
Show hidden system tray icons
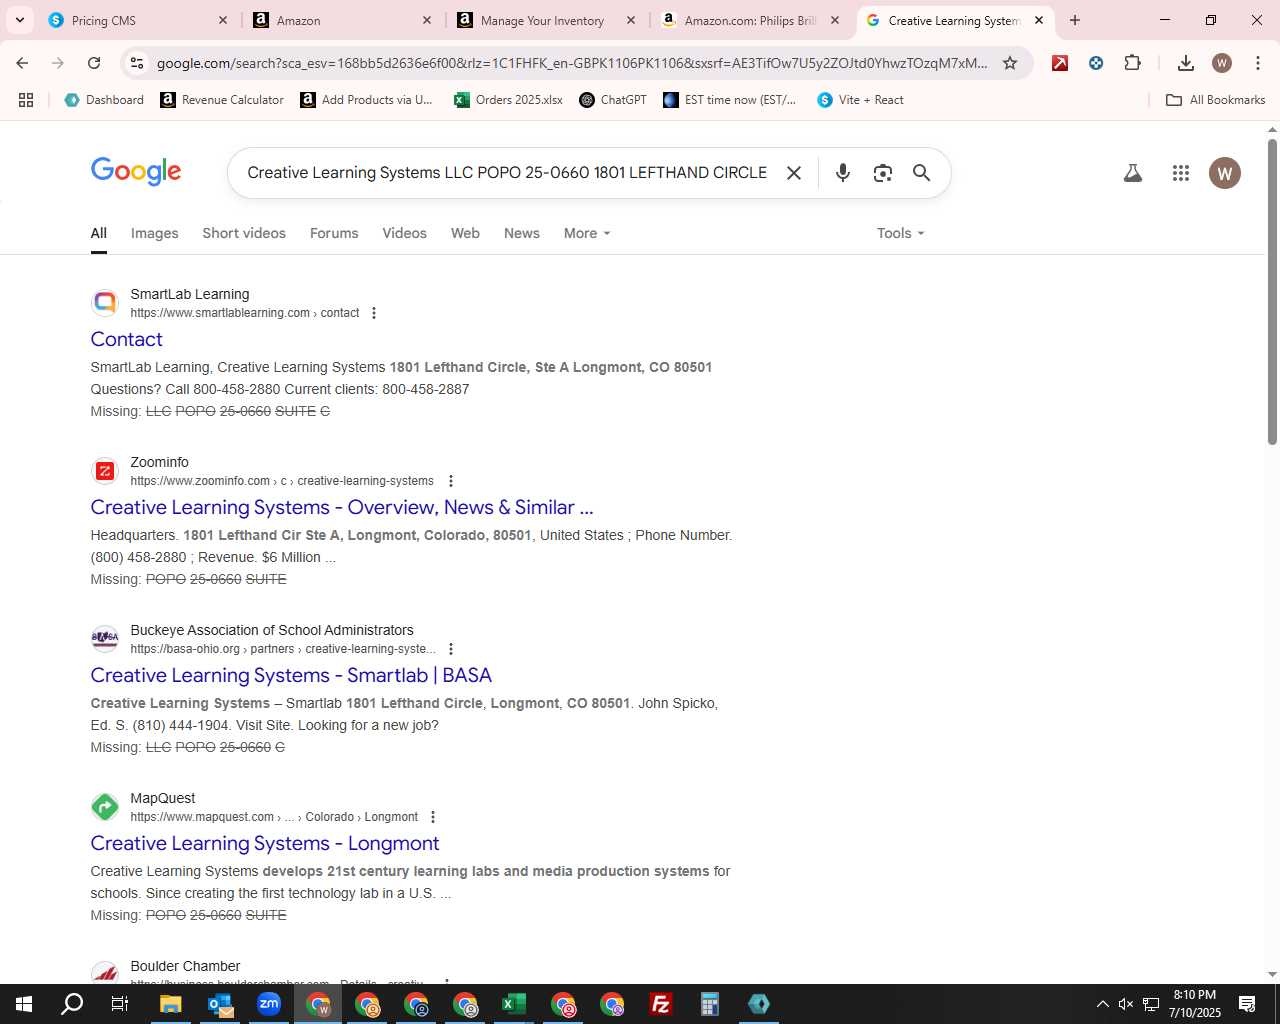pos(1102,1004)
